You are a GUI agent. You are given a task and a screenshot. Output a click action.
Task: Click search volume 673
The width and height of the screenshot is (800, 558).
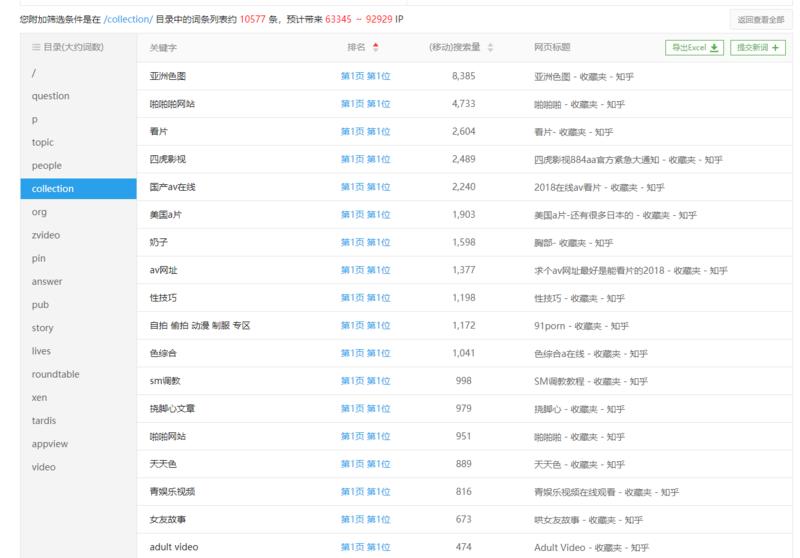(x=463, y=519)
